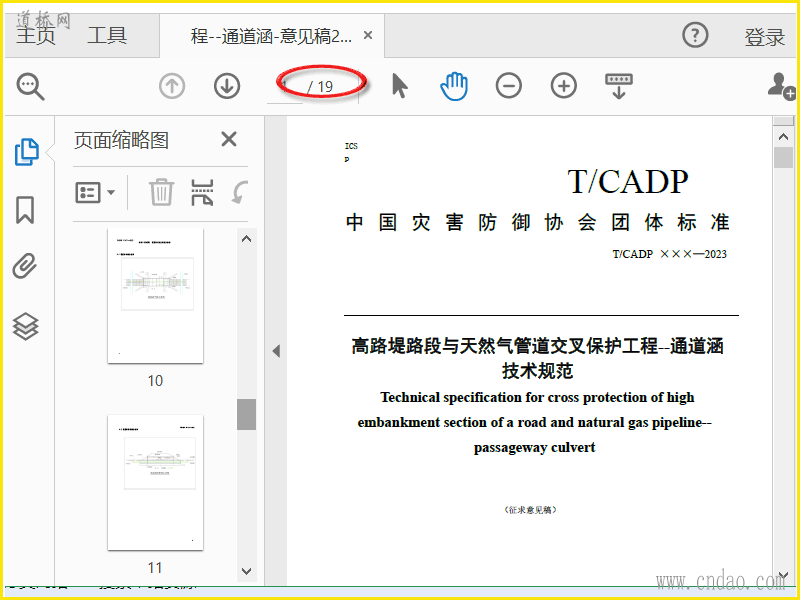This screenshot has height=600, width=800.
Task: Click the insert pages icon in the thumbnails toolbar
Action: click(x=202, y=192)
